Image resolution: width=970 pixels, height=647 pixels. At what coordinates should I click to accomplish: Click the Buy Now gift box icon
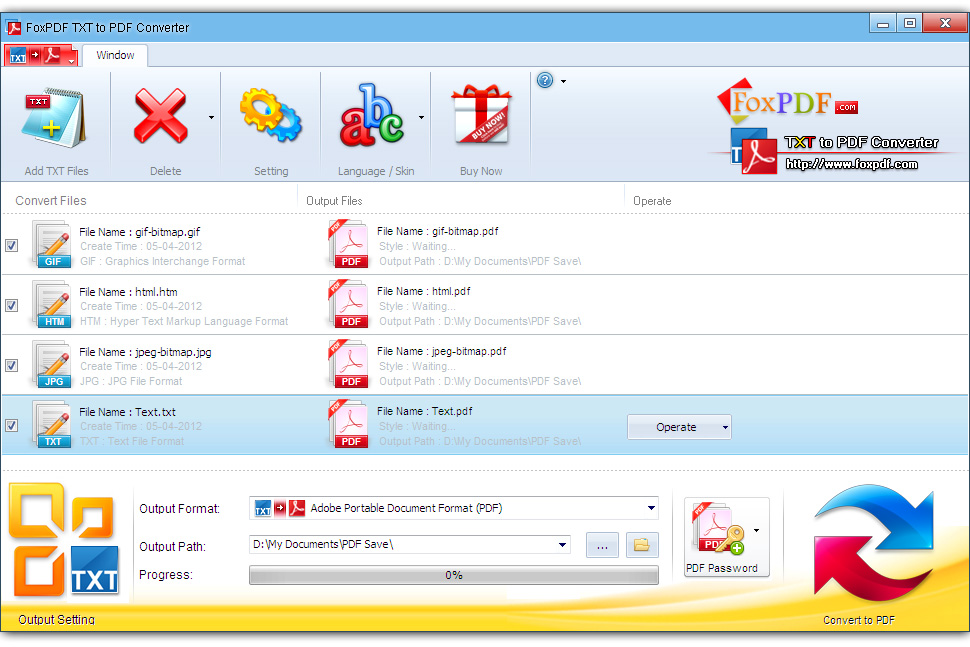click(481, 114)
